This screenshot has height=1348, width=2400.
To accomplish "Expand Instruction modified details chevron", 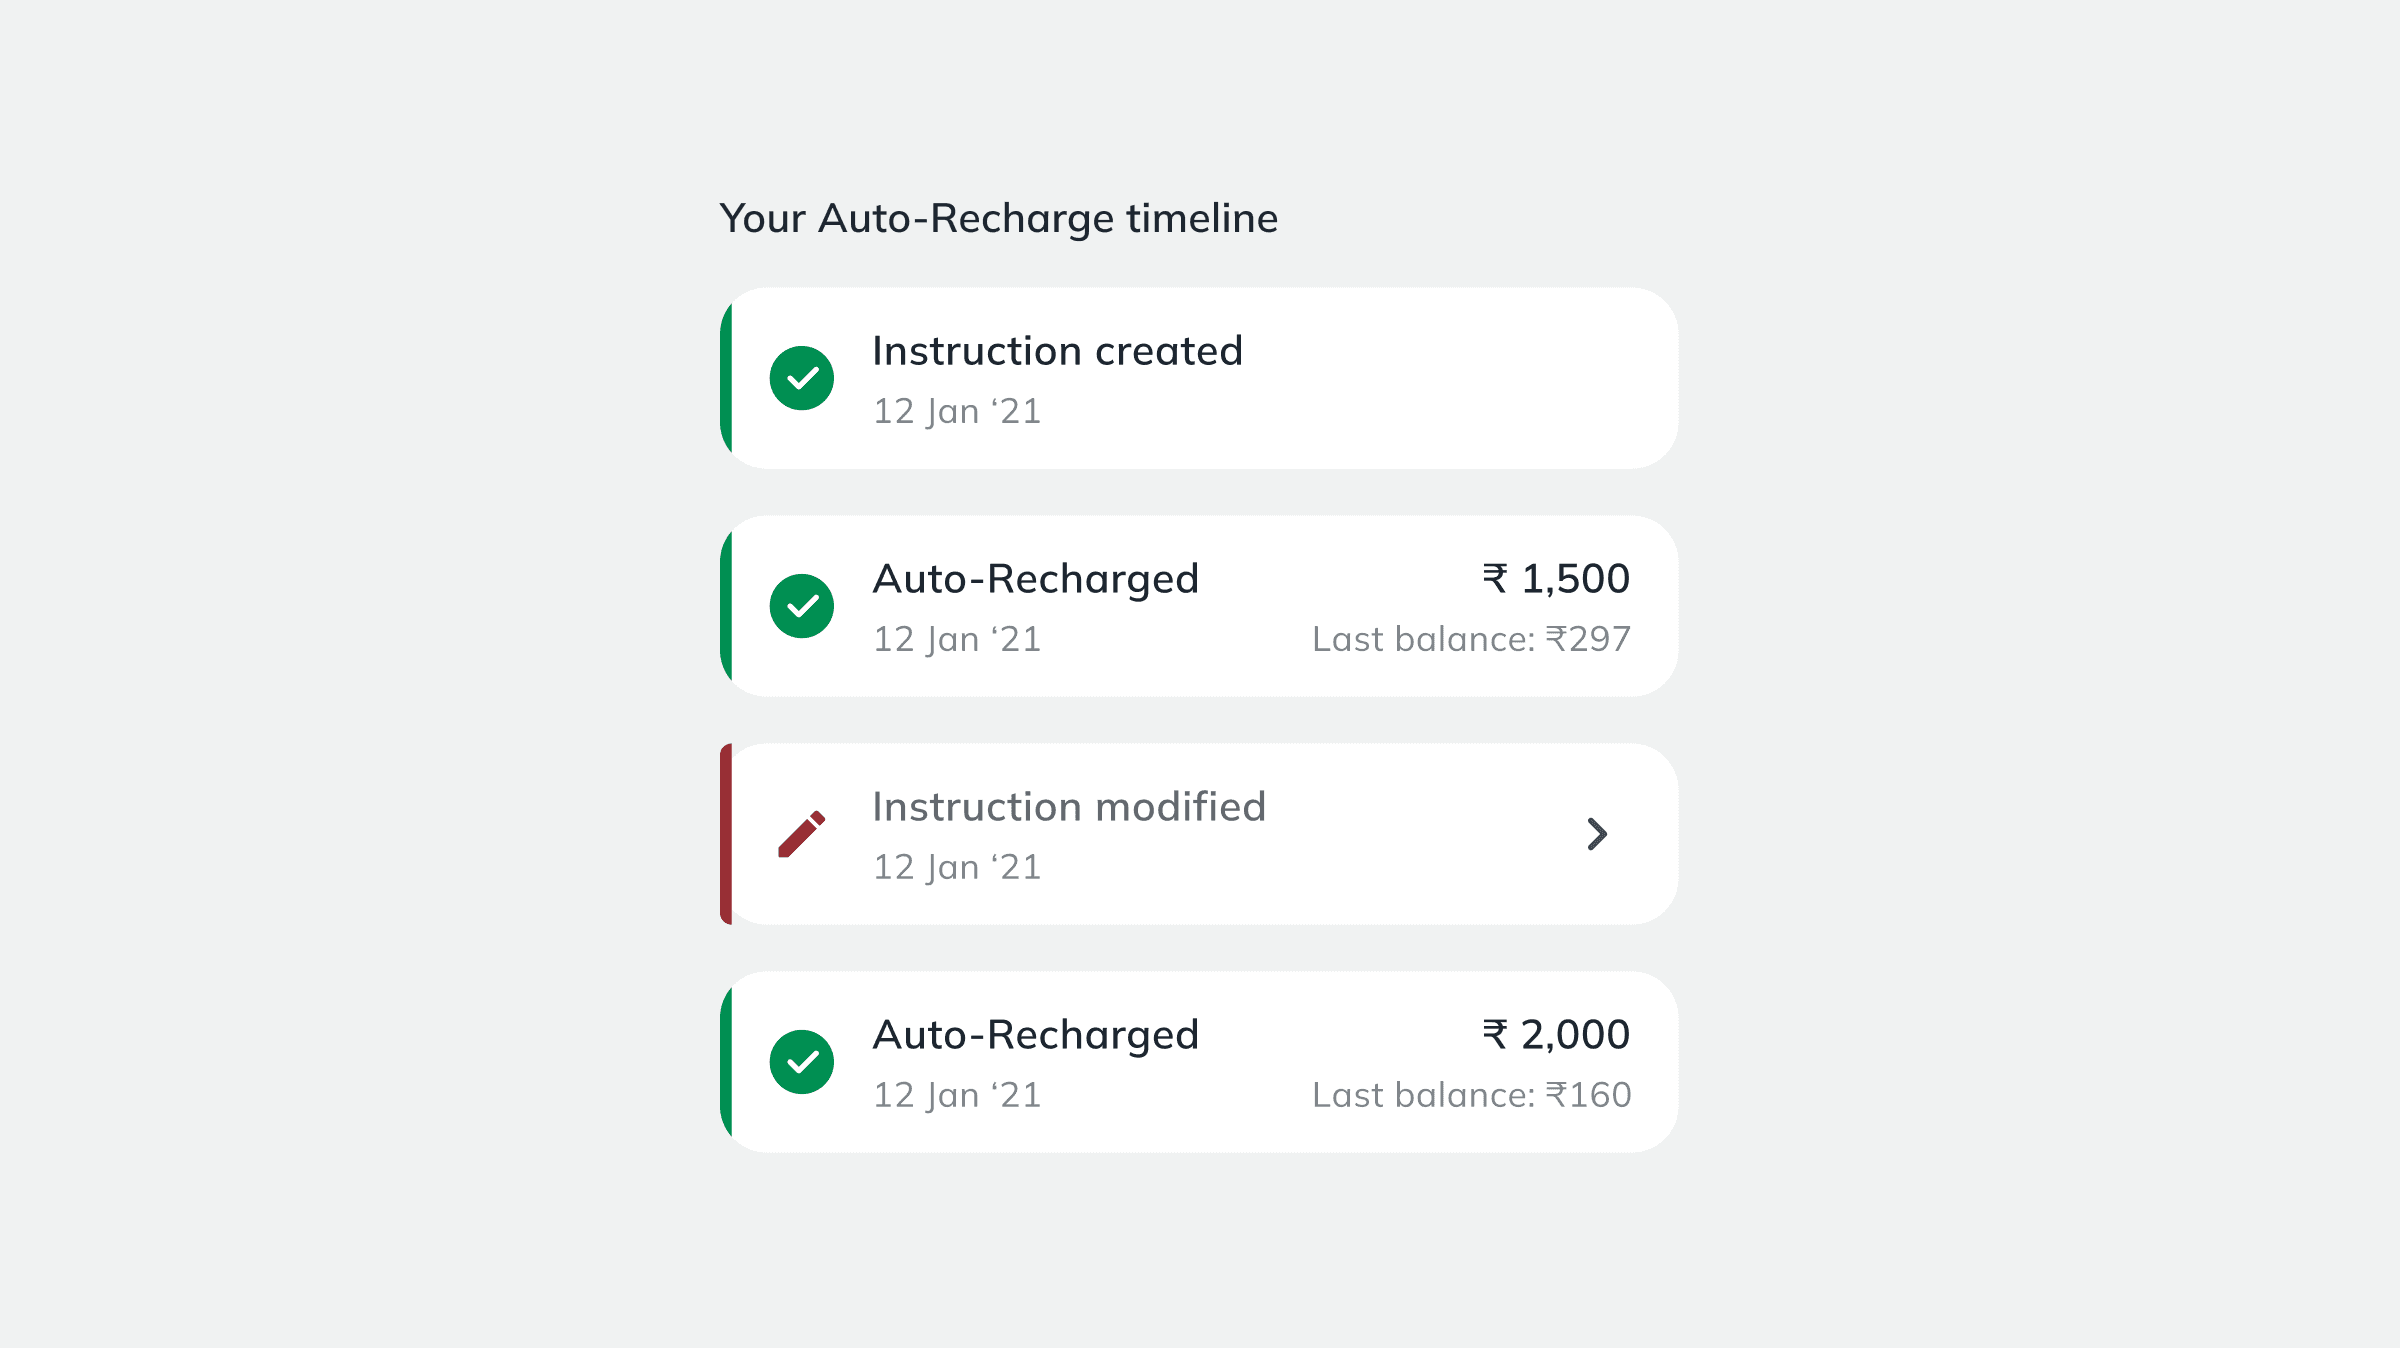I will 1597,834.
